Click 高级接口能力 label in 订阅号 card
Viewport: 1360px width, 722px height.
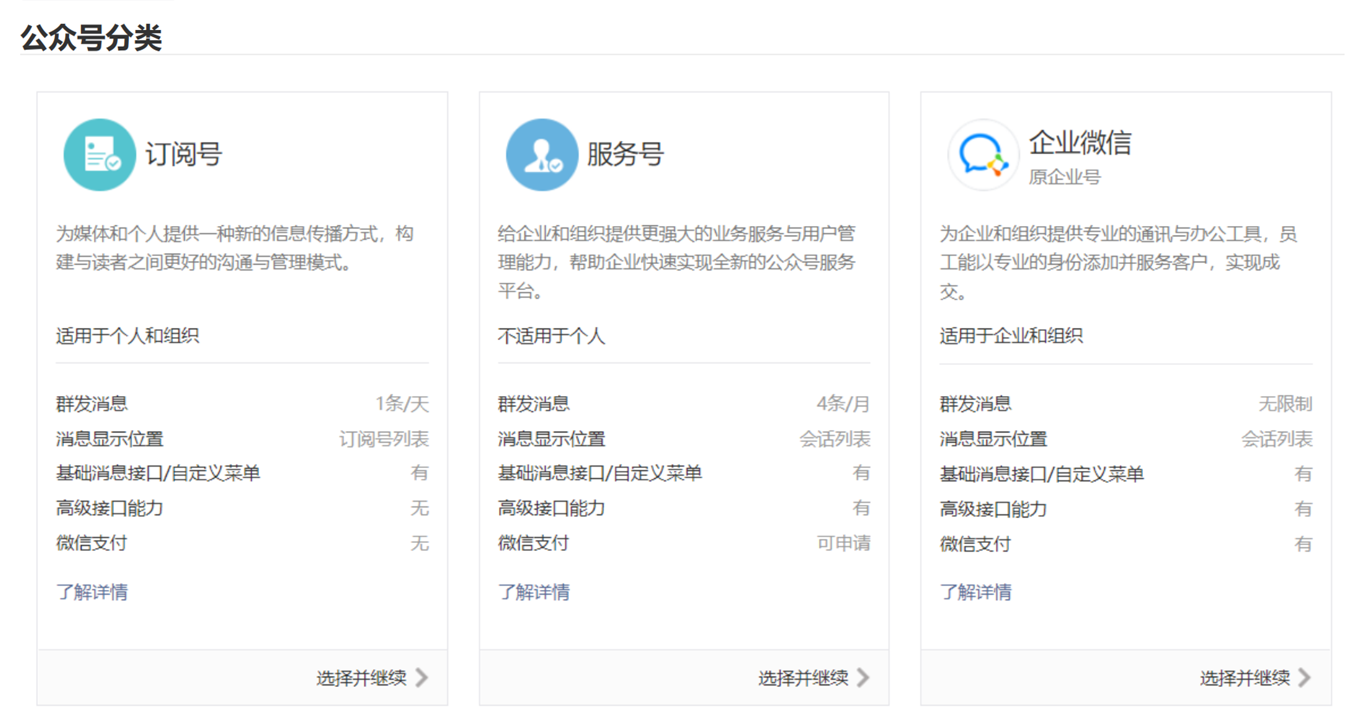tap(110, 508)
